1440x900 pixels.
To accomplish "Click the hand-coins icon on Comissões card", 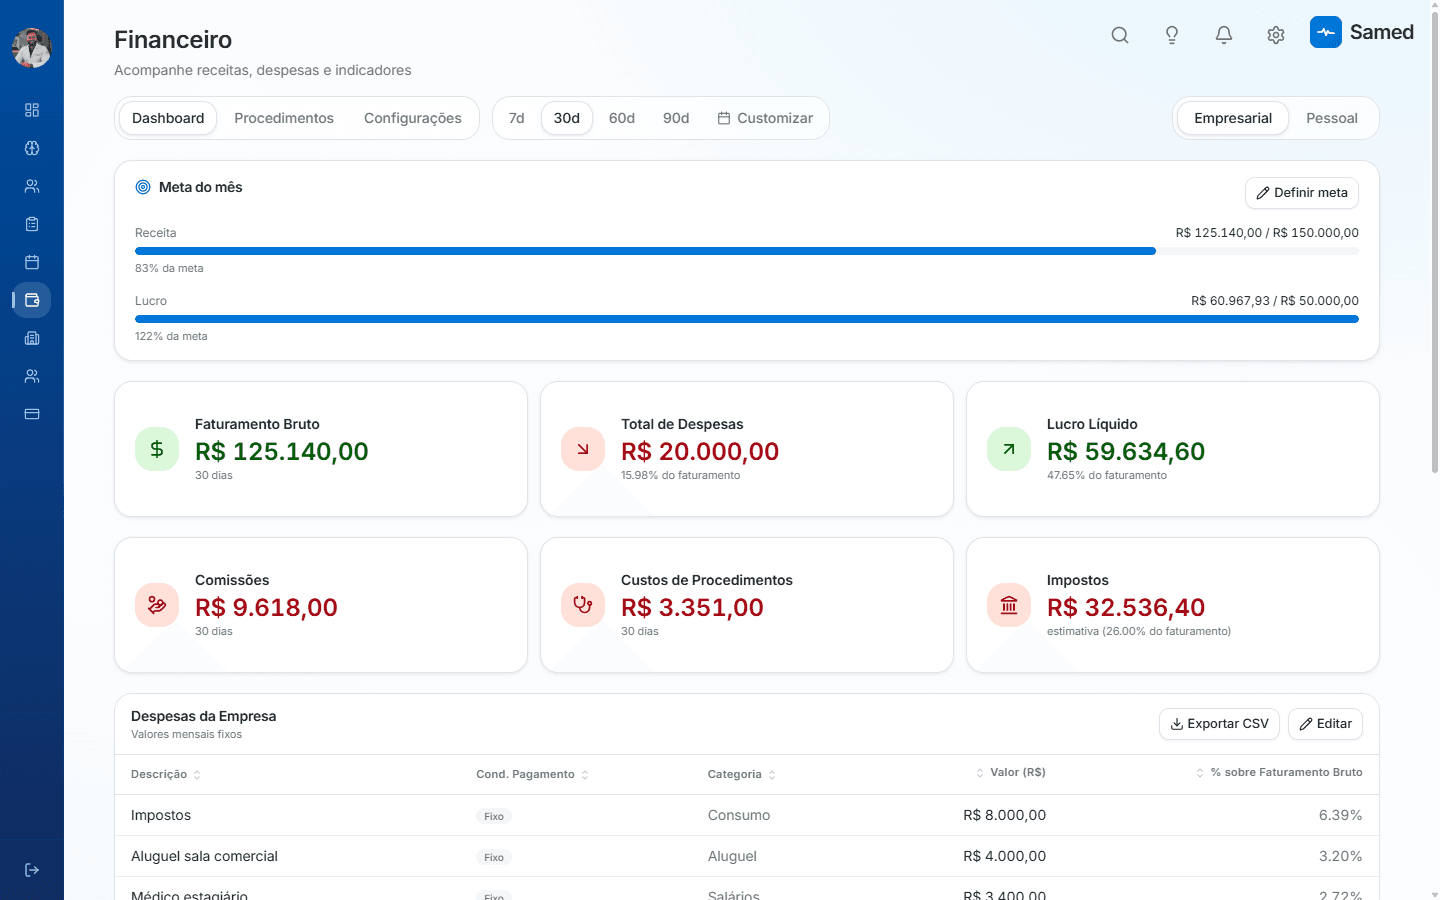I will 157,605.
